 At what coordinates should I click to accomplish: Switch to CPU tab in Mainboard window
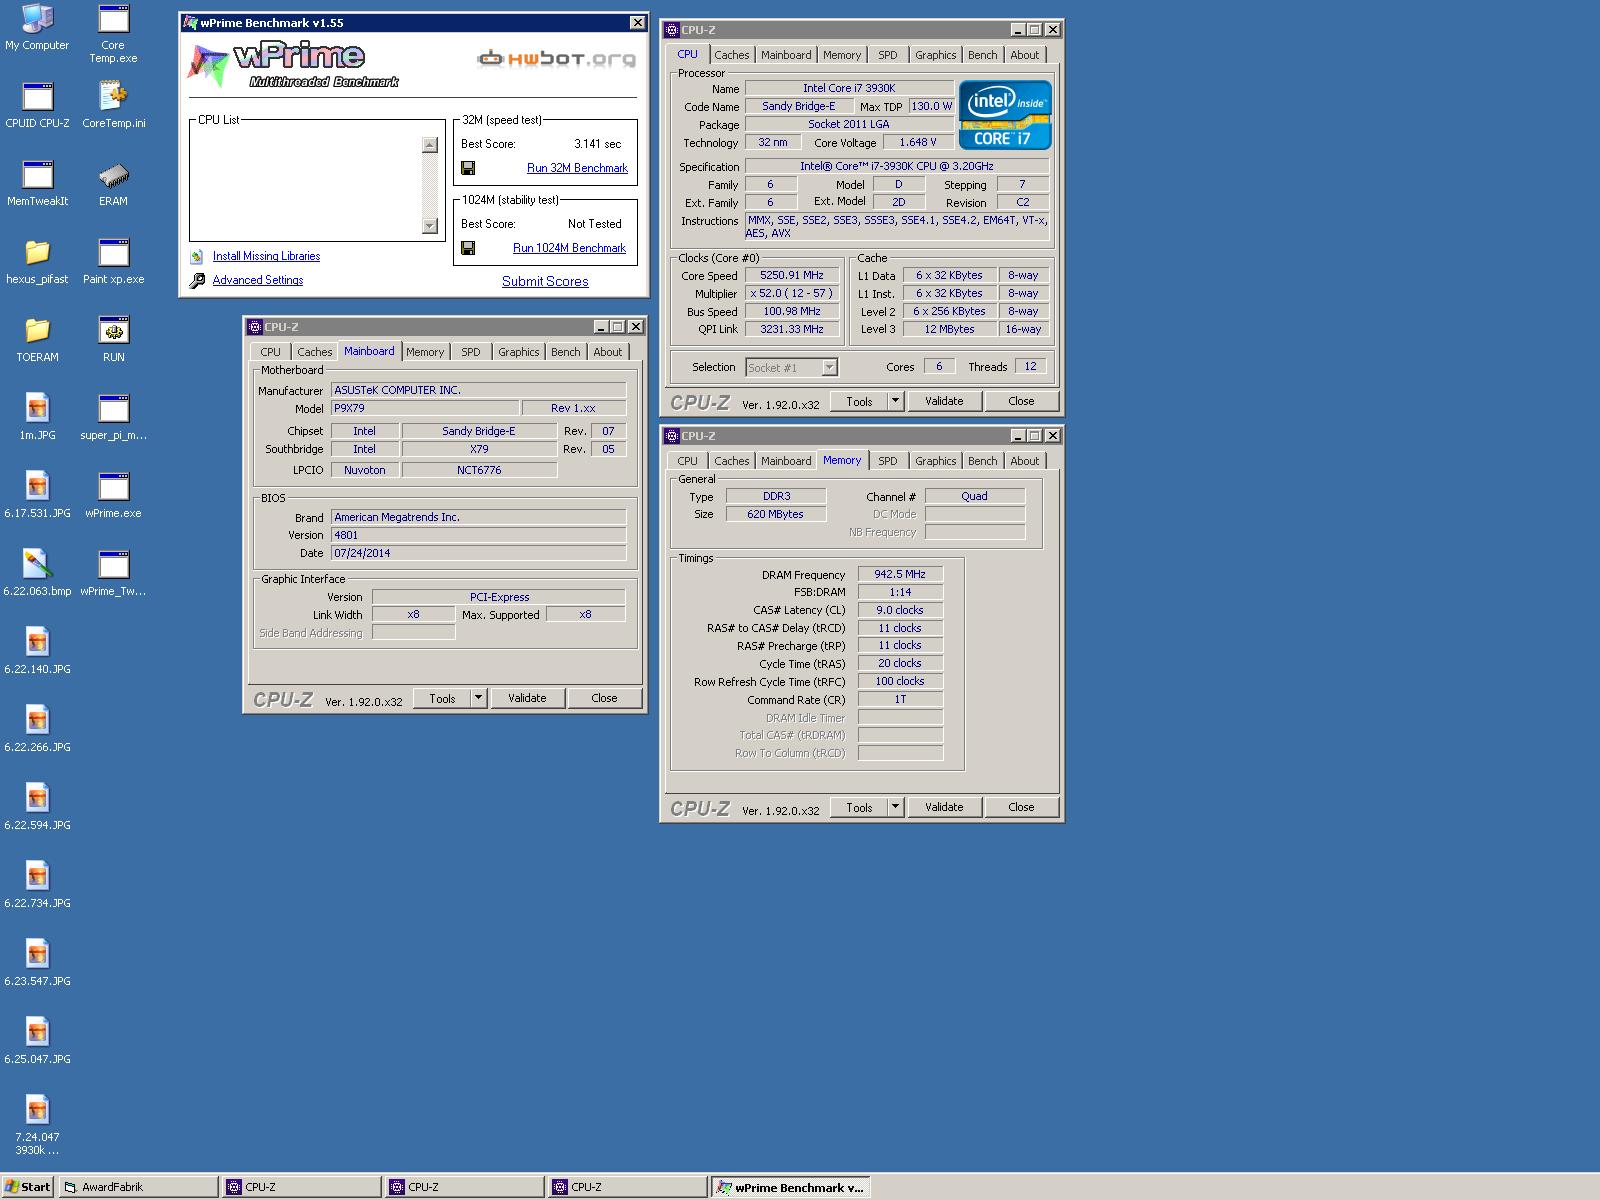(x=270, y=352)
